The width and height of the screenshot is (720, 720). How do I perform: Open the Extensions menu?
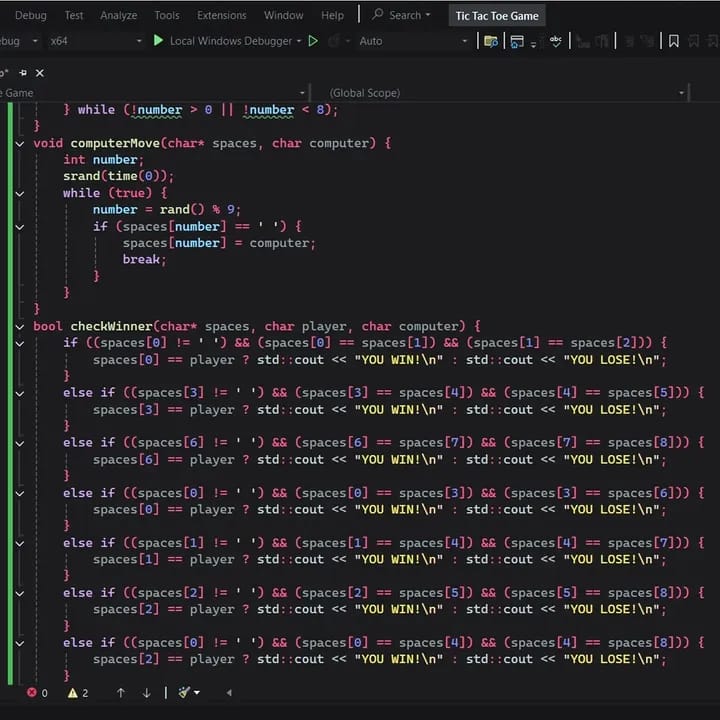[222, 15]
